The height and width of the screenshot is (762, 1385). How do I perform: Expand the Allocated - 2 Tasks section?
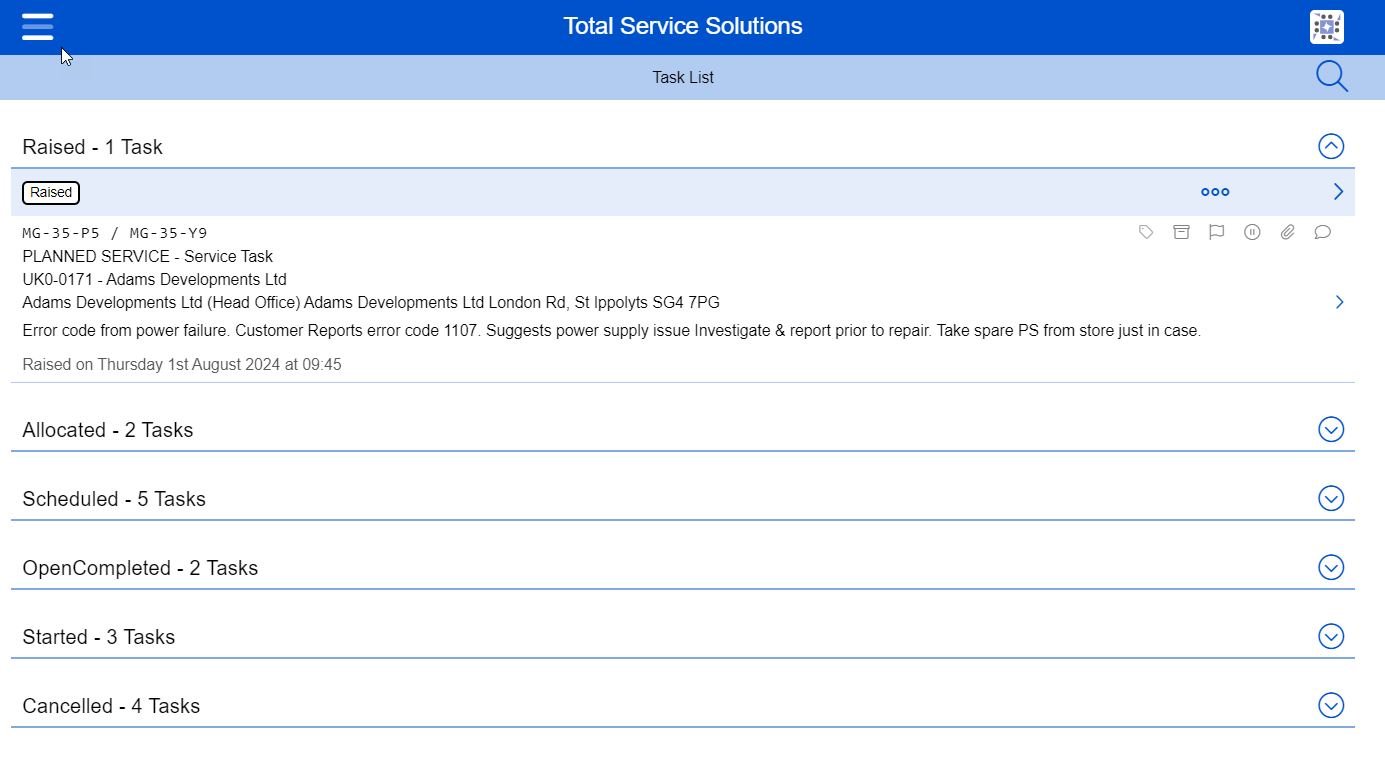click(1331, 430)
